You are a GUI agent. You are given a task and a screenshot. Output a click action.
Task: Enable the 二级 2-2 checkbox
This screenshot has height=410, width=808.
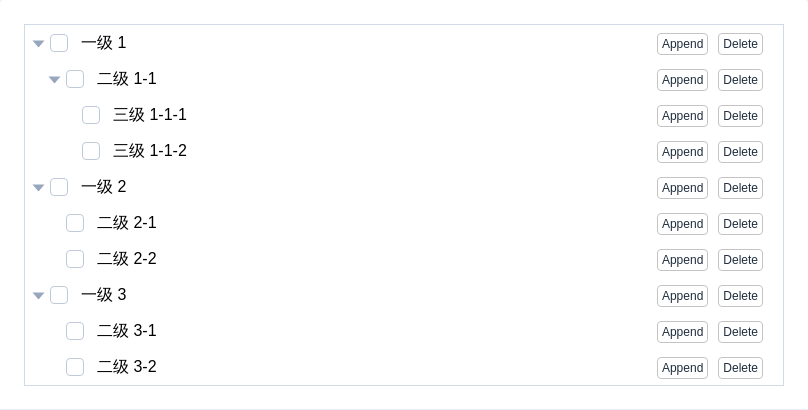coord(75,259)
